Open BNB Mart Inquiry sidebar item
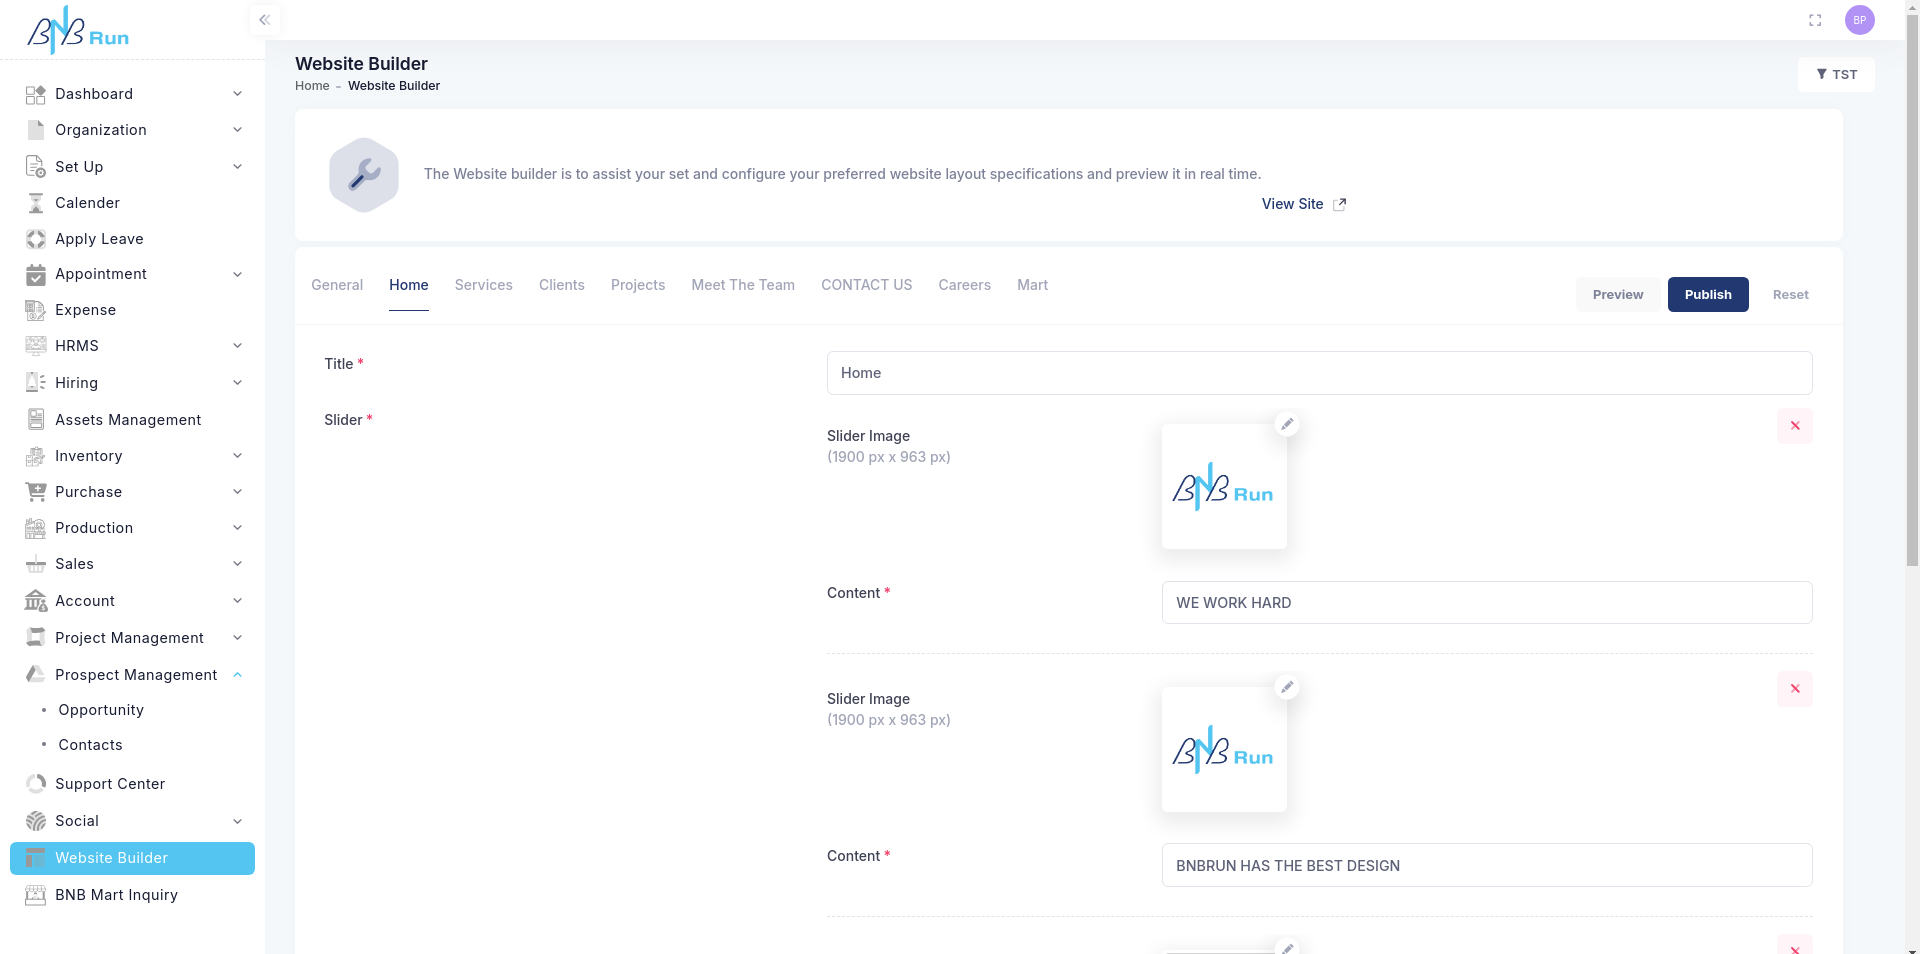Viewport: 1920px width, 954px height. (116, 895)
